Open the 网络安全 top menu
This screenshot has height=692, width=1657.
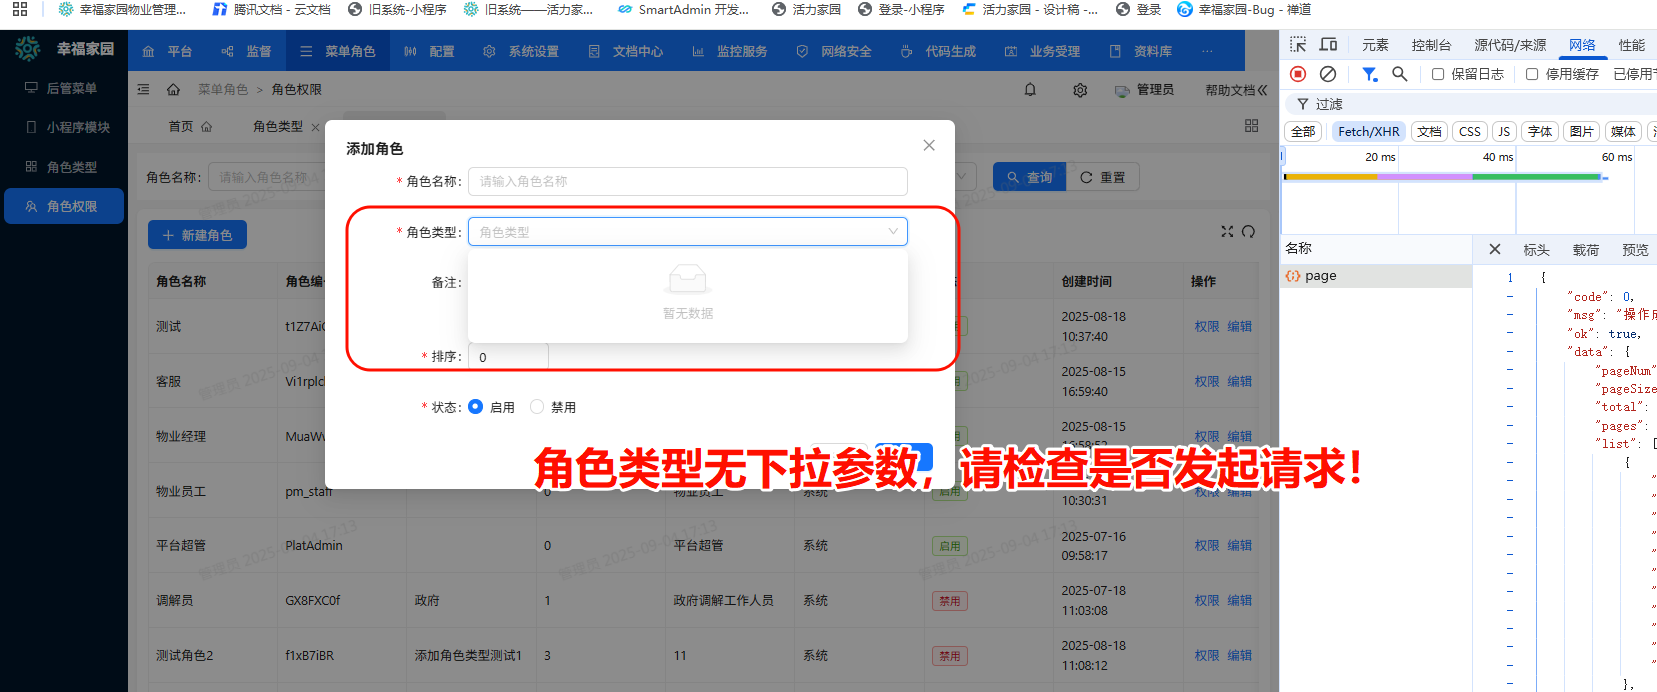(835, 51)
